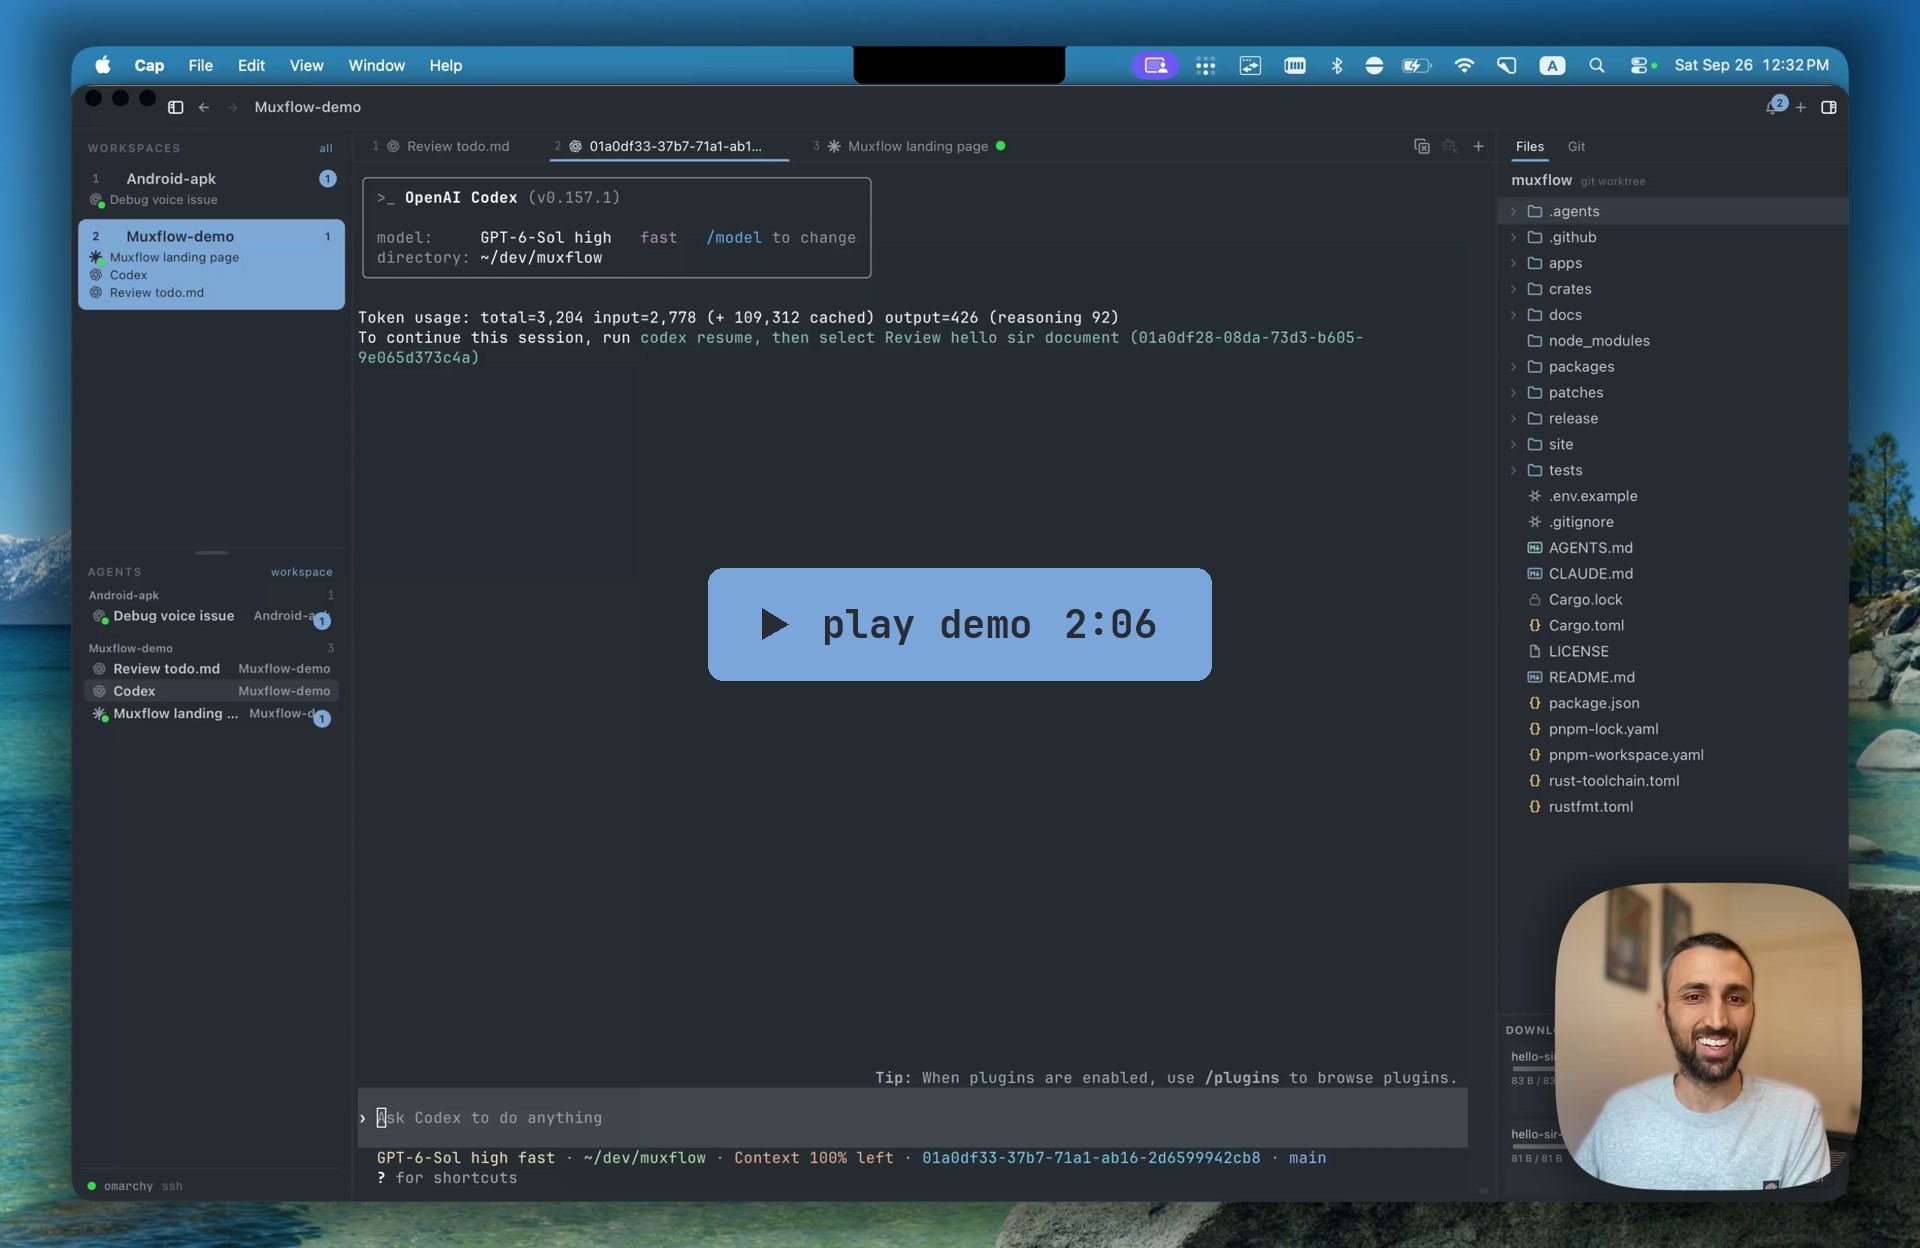The image size is (1920, 1248).
Task: Open the CLAUDE.md file
Action: pos(1590,573)
